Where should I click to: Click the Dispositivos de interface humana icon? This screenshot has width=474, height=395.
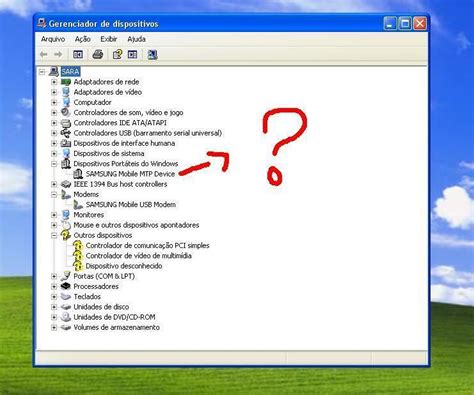coord(66,143)
